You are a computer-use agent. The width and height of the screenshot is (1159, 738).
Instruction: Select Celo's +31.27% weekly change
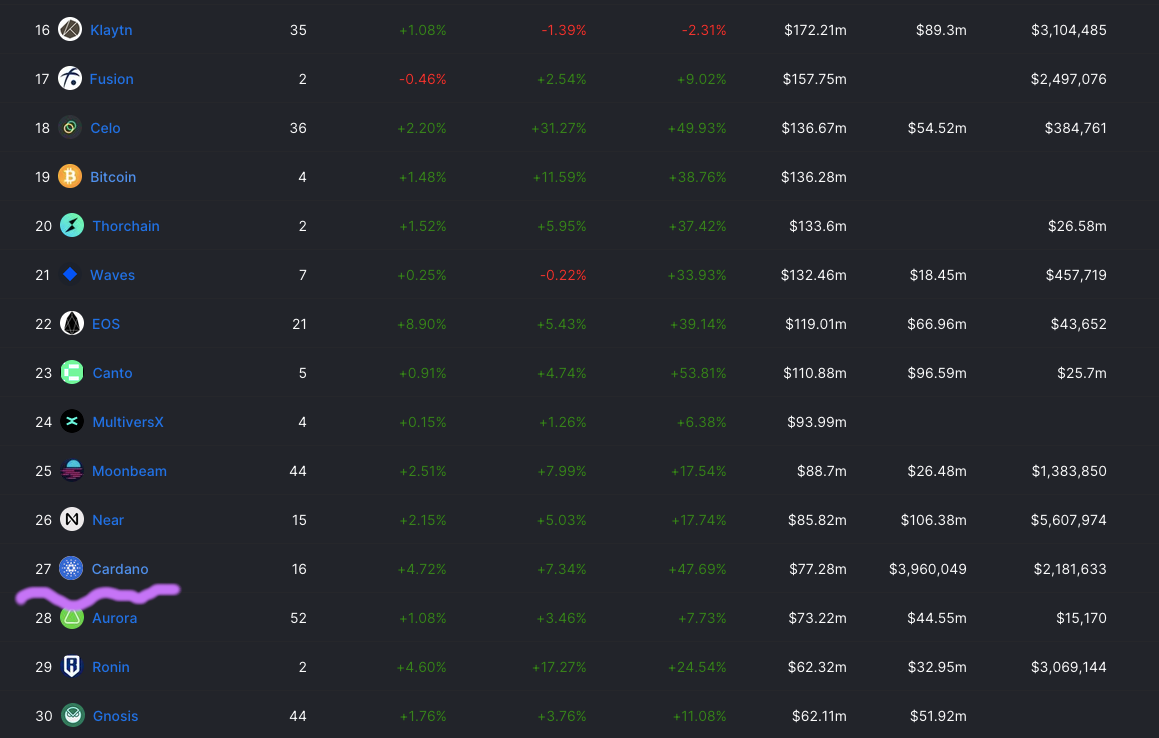pyautogui.click(x=559, y=128)
